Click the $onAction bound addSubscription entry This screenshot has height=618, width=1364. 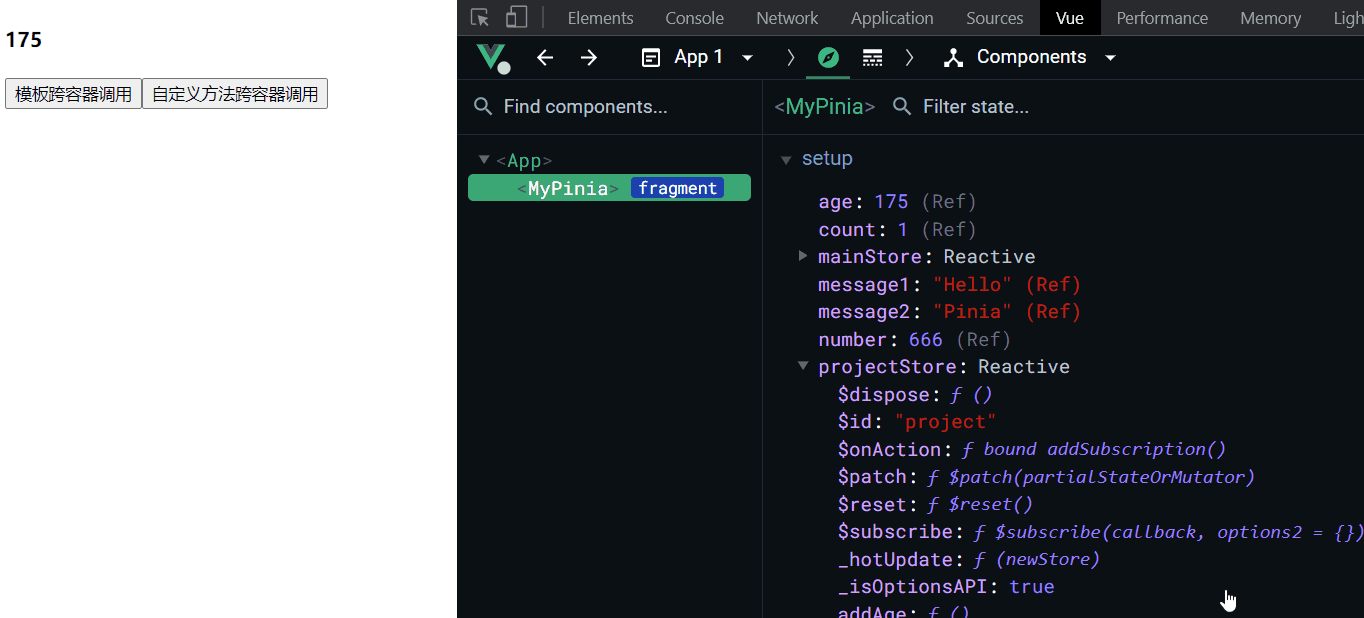(1032, 449)
